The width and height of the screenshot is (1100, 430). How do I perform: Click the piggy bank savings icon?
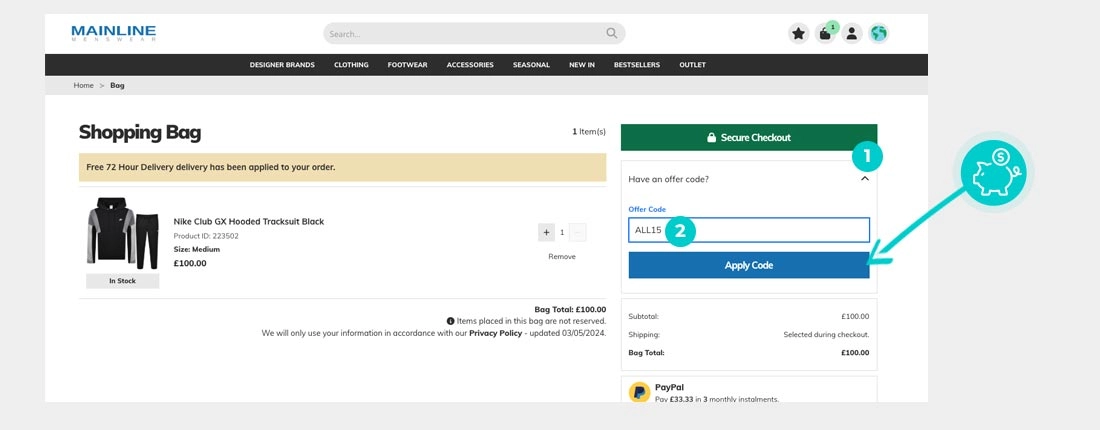point(993,171)
